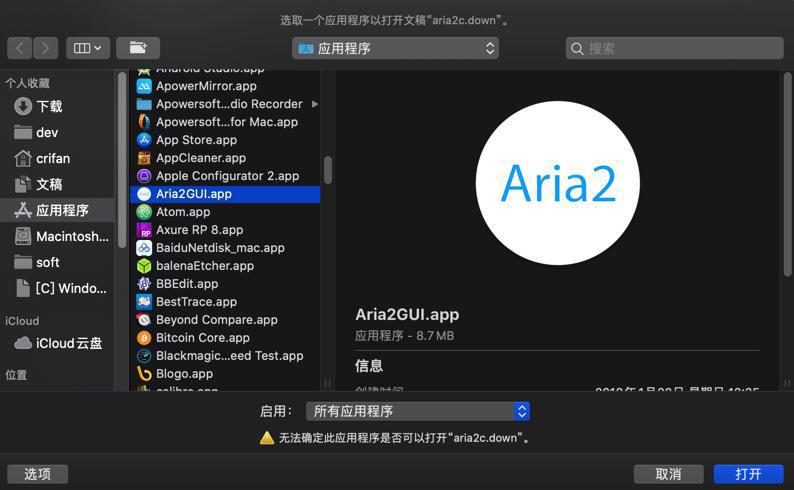Go forward with the right arrow button
The width and height of the screenshot is (794, 490).
coord(46,48)
